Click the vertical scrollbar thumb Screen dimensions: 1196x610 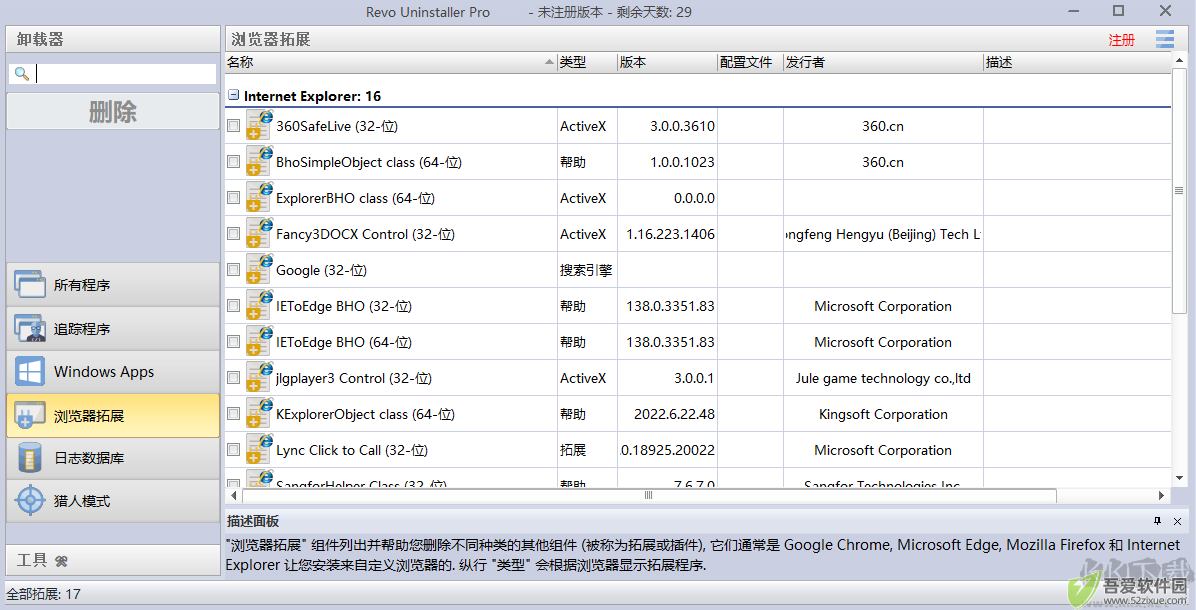pos(1179,191)
